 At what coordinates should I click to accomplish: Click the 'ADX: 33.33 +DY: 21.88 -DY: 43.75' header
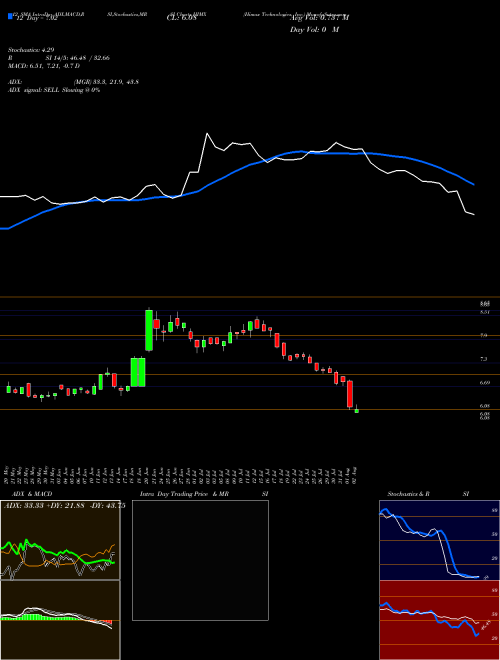[64, 506]
